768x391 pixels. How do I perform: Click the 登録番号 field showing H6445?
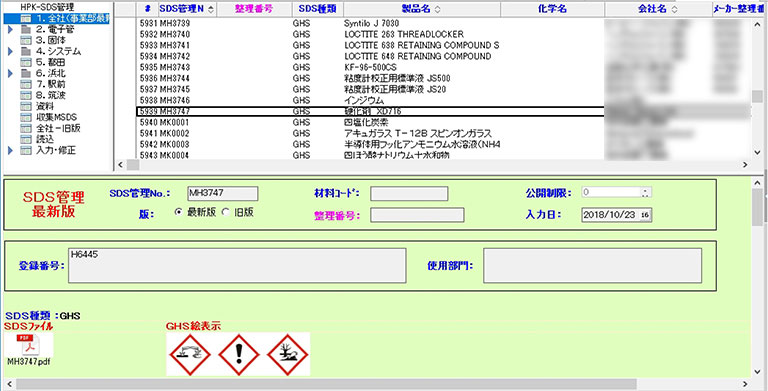[237, 266]
